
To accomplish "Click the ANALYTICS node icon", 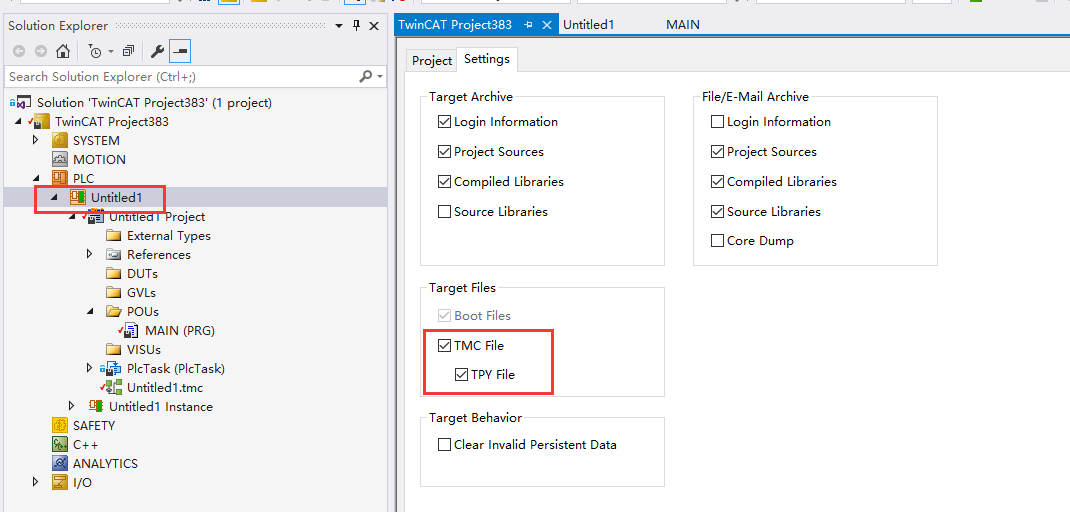I will tap(60, 464).
